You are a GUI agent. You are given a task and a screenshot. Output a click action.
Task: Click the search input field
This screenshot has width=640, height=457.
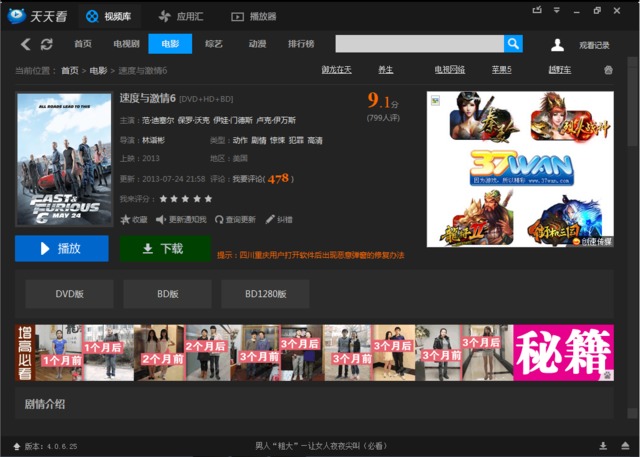pyautogui.click(x=419, y=44)
